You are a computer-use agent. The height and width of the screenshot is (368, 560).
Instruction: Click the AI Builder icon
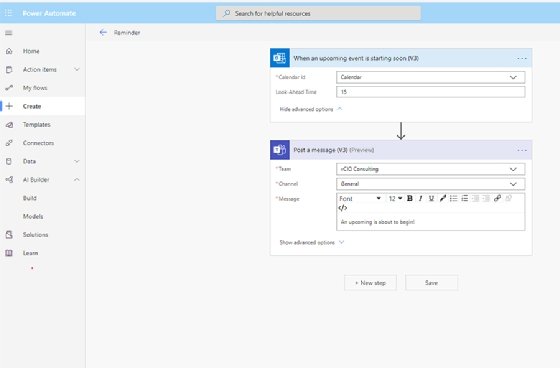(9, 180)
